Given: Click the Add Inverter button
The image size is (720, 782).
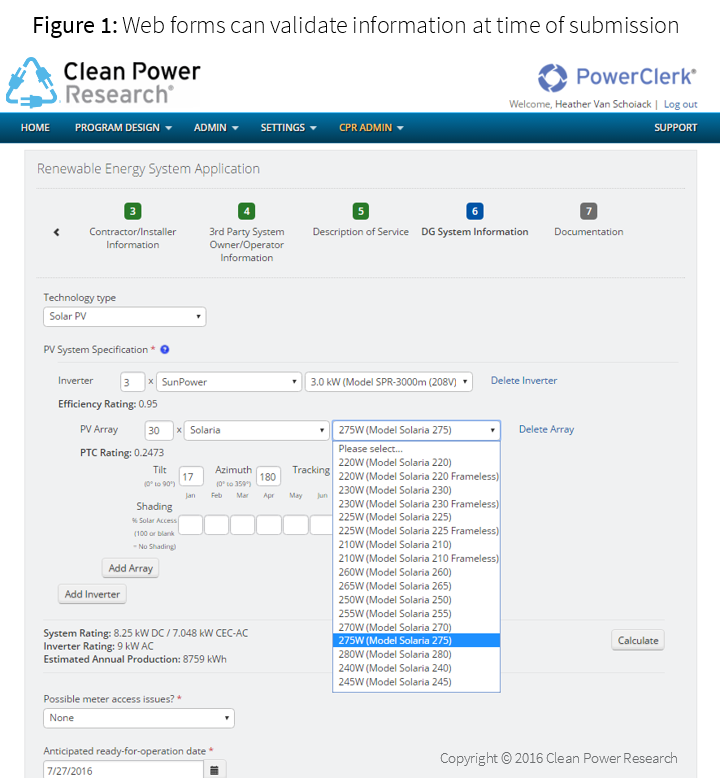Looking at the screenshot, I should [92, 594].
